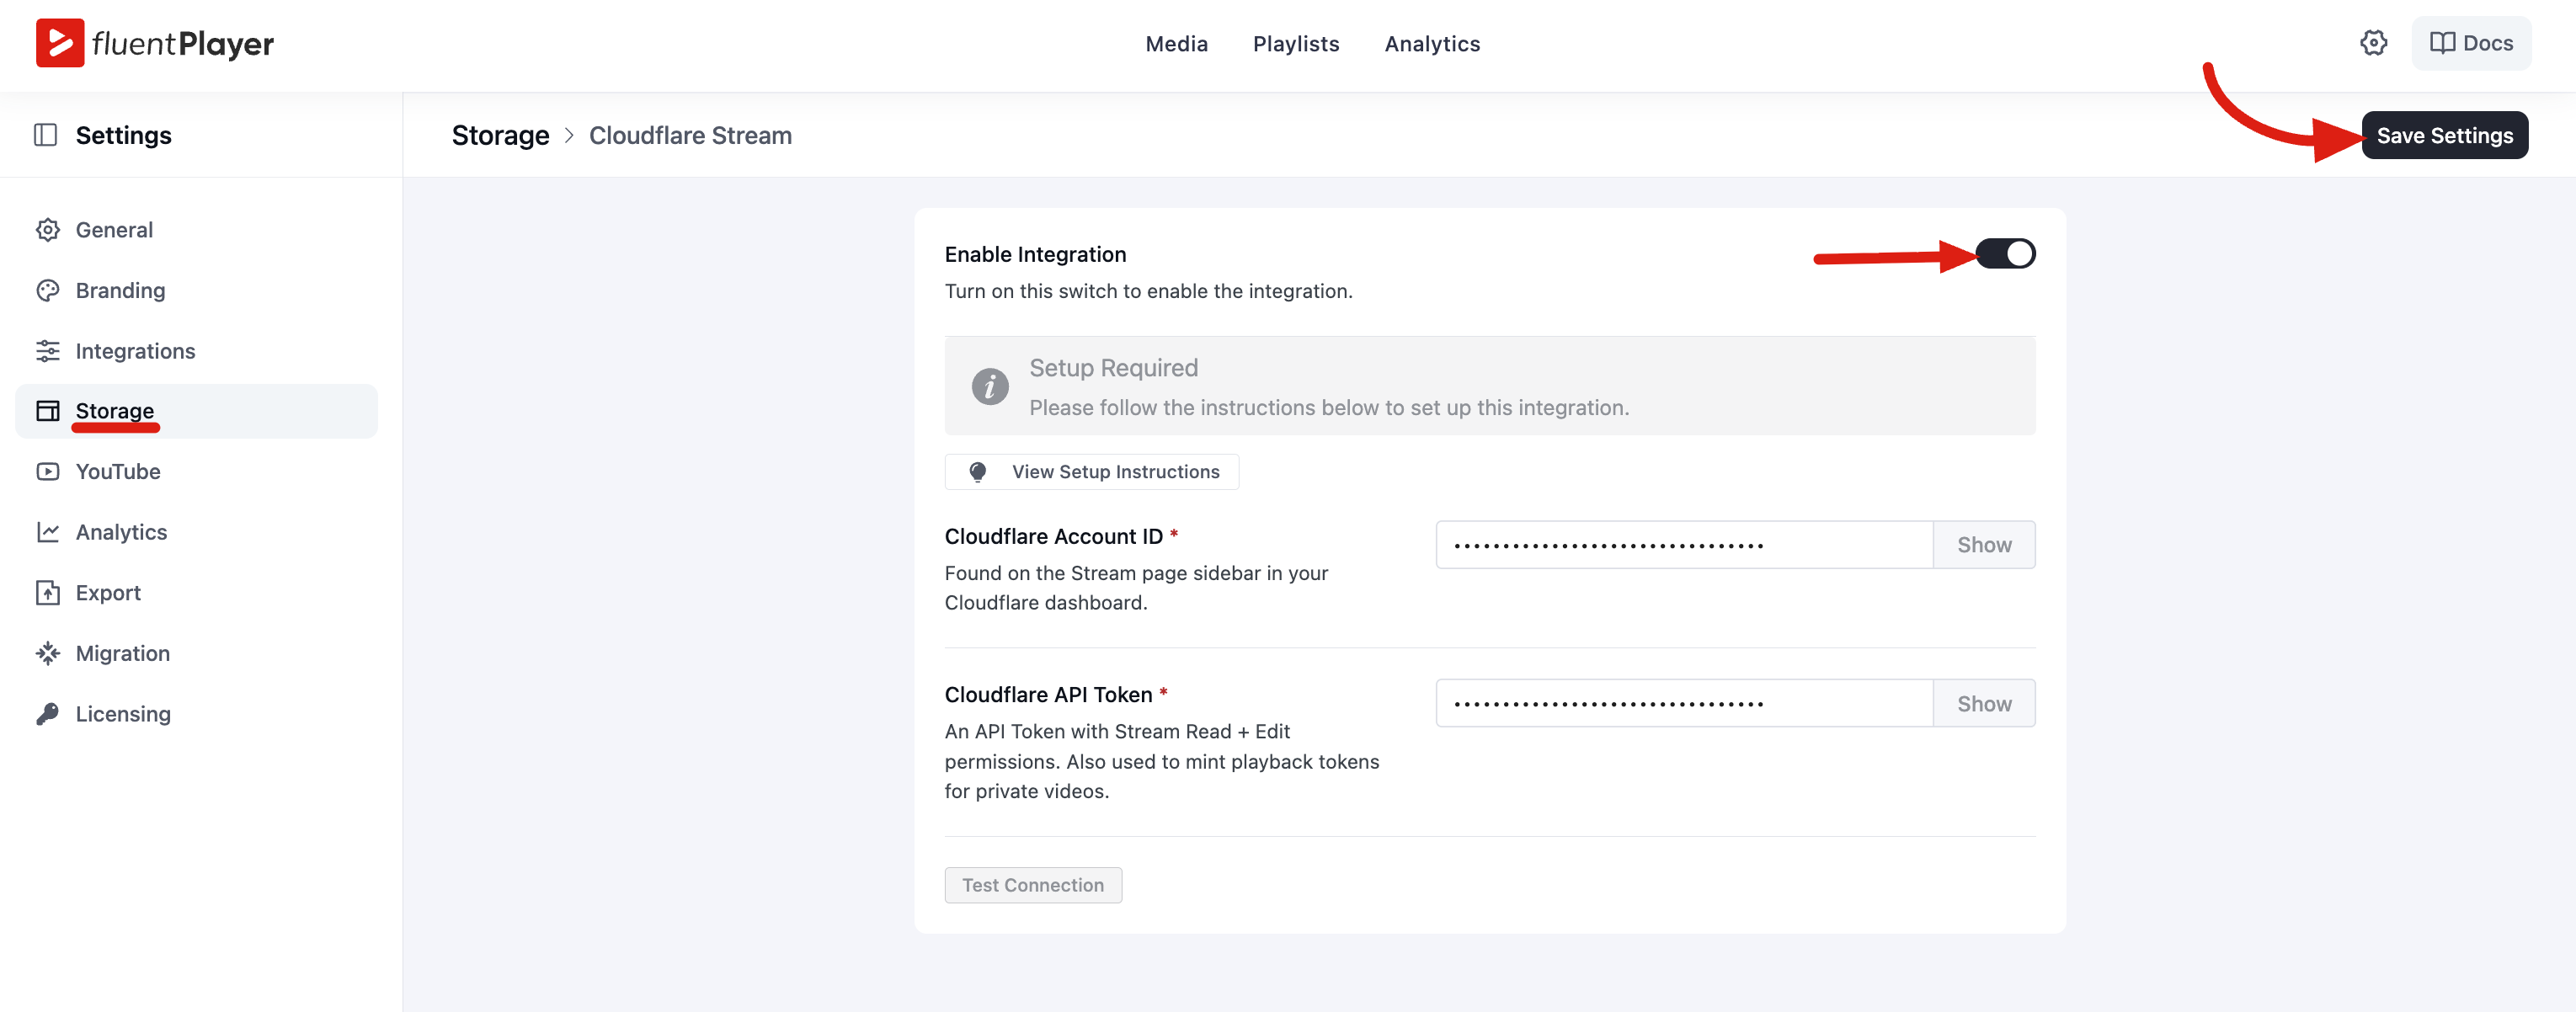Click 'Found on the Stream page sidebar' description
This screenshot has width=2576, height=1012.
click(1136, 588)
